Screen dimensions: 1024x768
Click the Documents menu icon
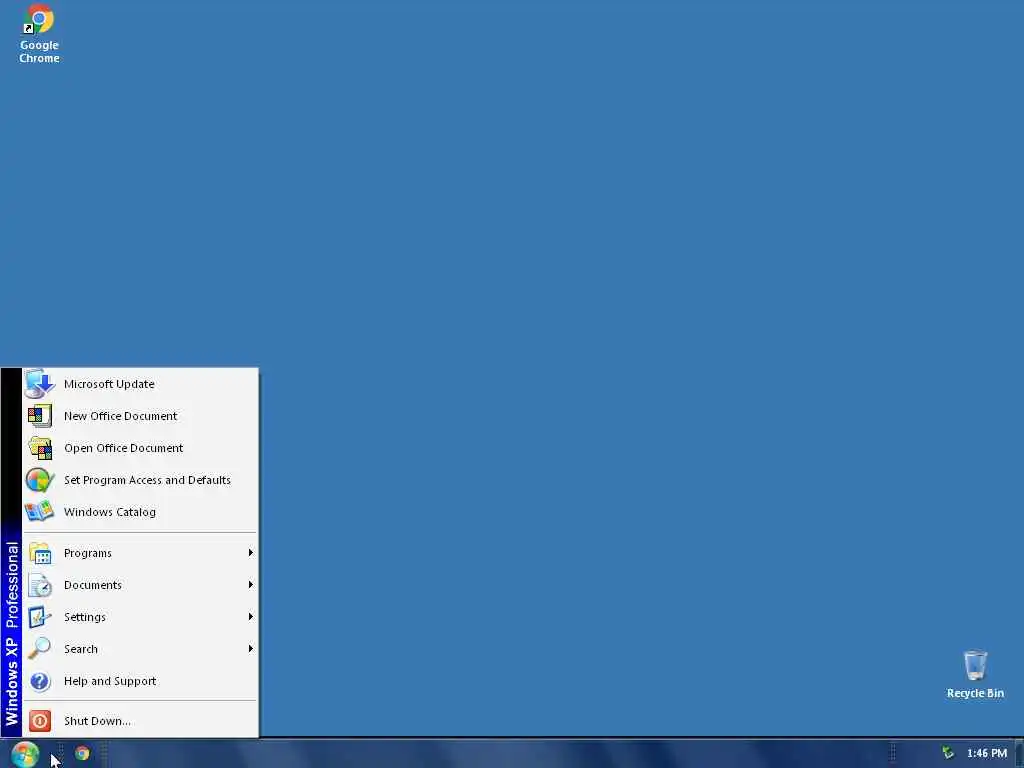[39, 585]
